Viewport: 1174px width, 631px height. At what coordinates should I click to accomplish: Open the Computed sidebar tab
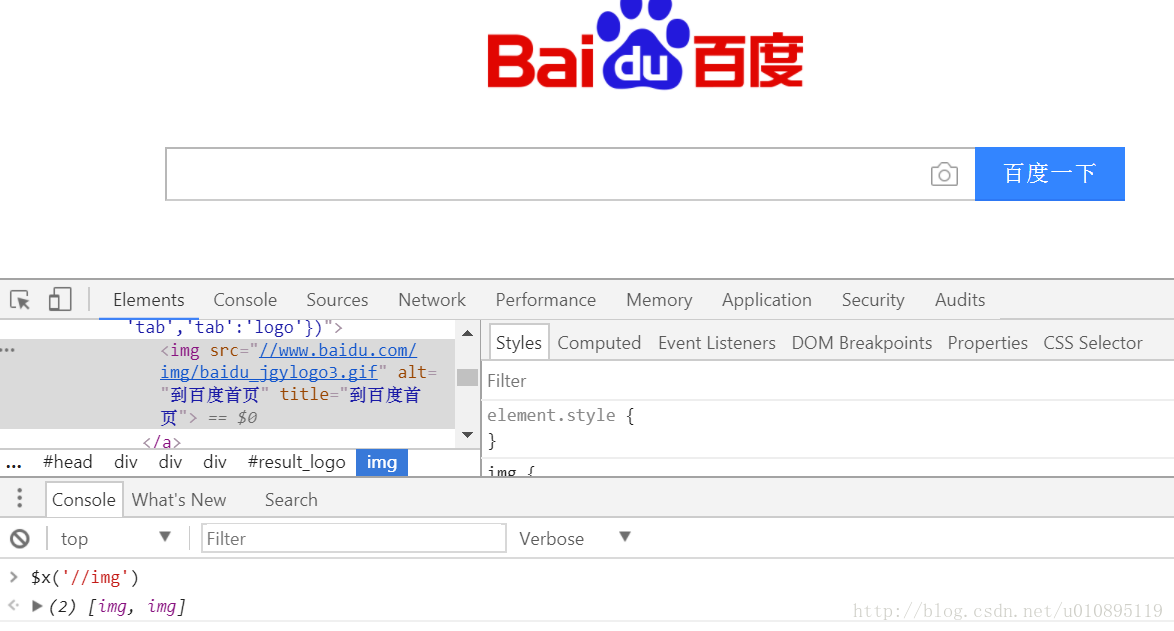coord(599,343)
